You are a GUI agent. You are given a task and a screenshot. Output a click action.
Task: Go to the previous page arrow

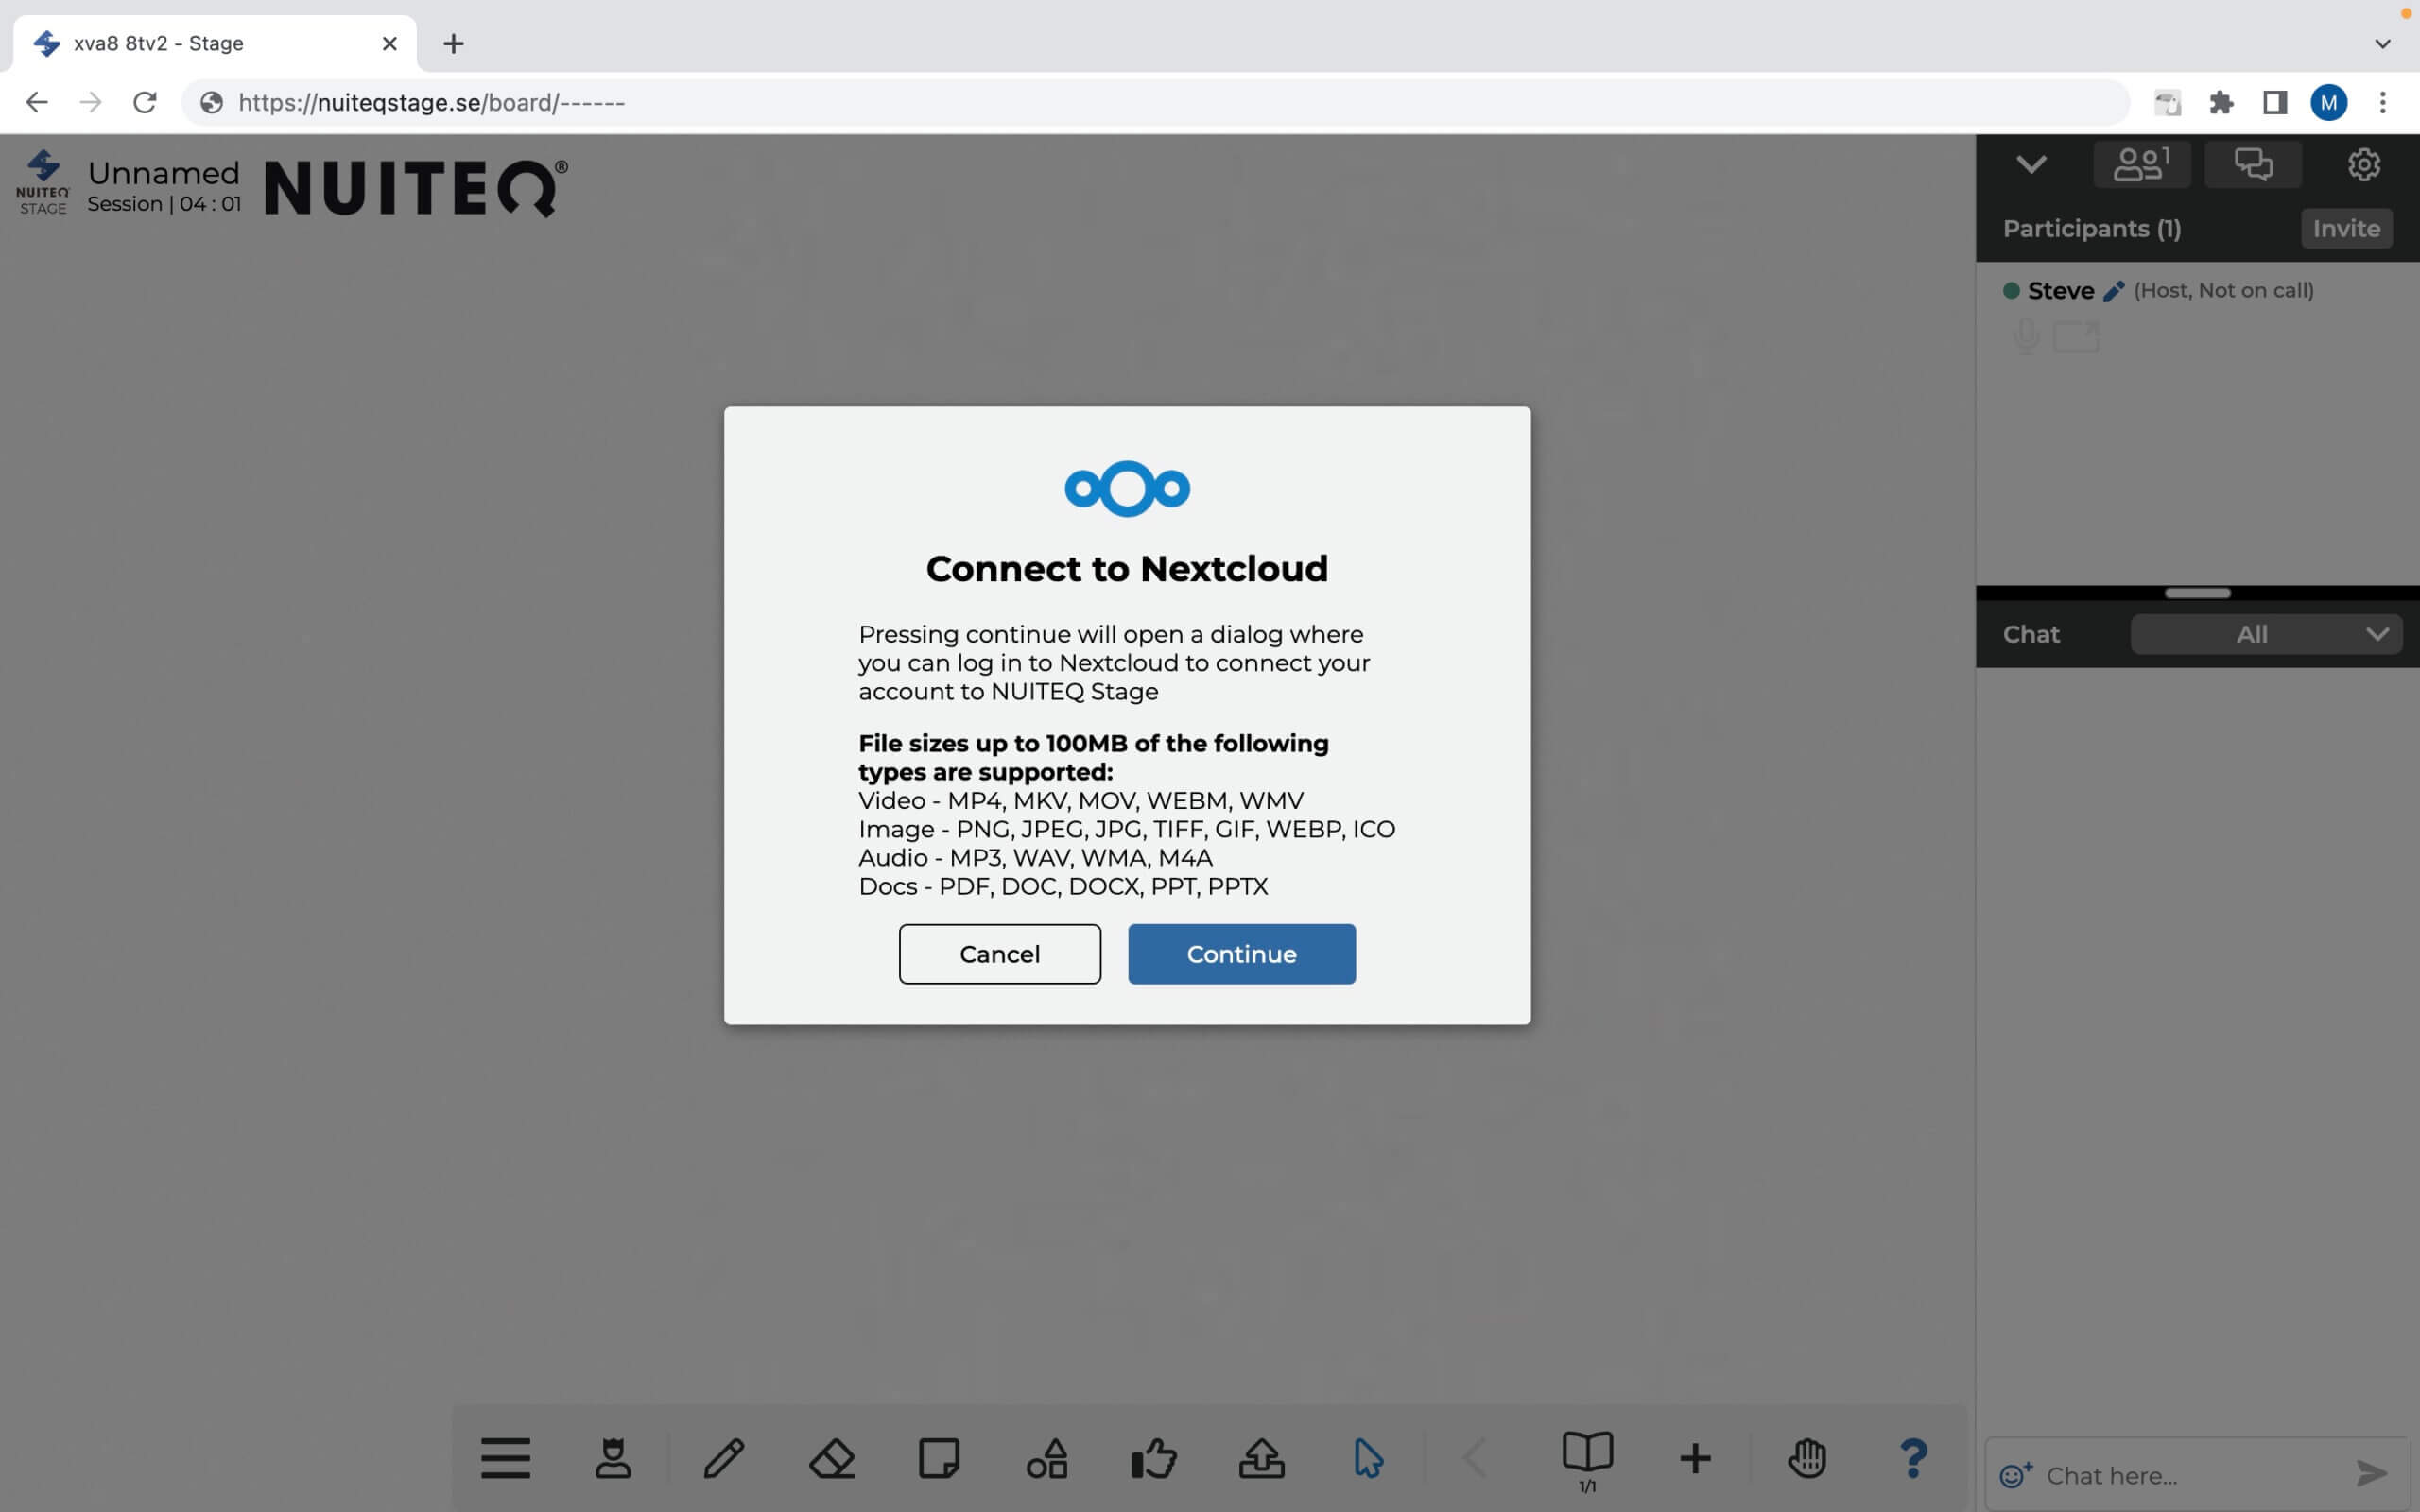coord(1474,1457)
